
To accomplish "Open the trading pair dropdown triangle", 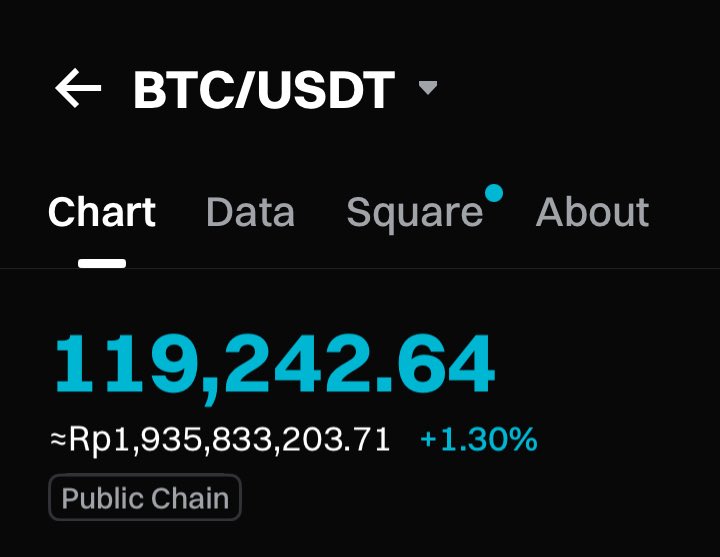I will pyautogui.click(x=428, y=87).
